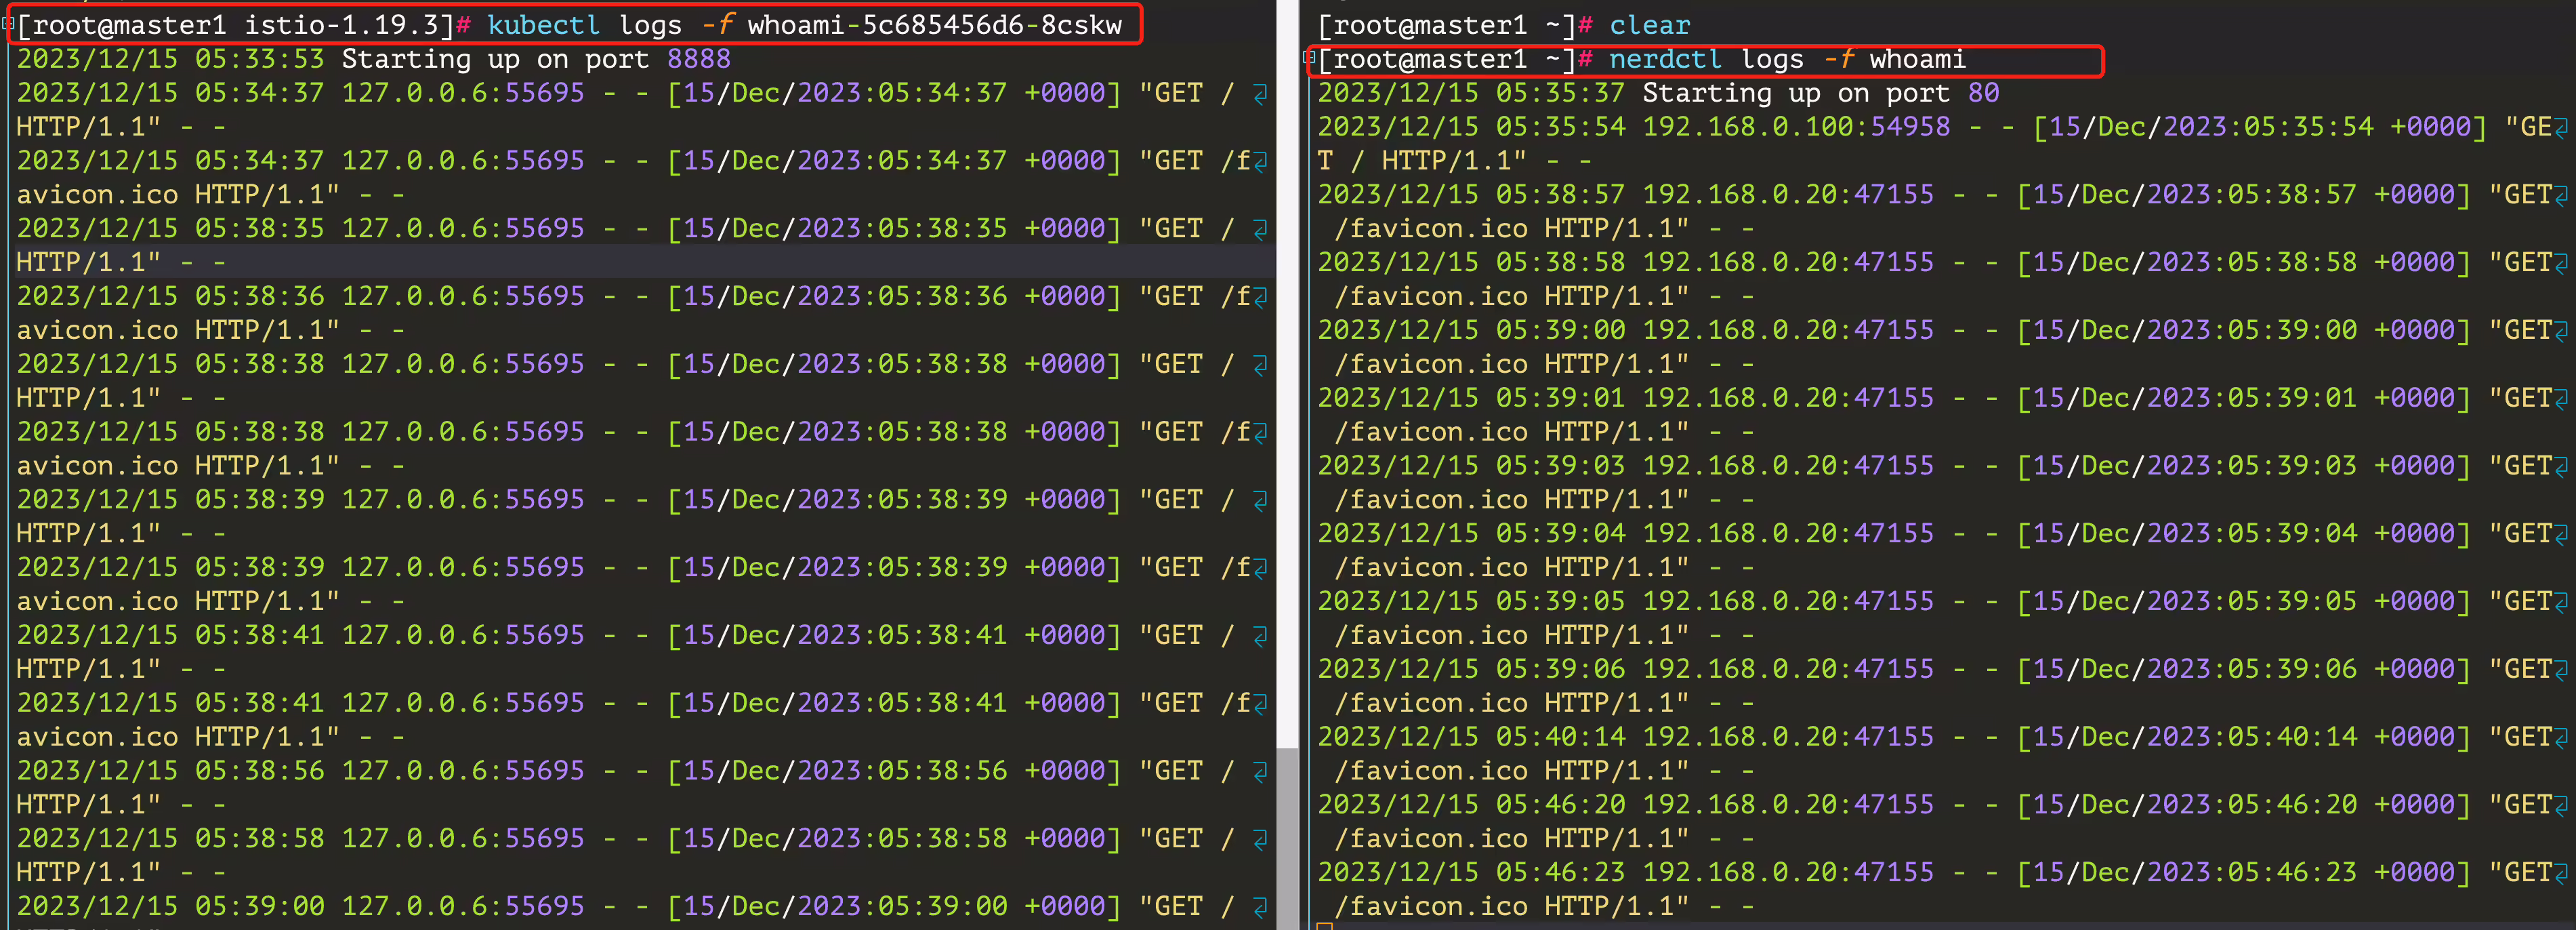This screenshot has width=2576, height=930.
Task: Click port number '8888' in left terminal
Action: click(698, 59)
